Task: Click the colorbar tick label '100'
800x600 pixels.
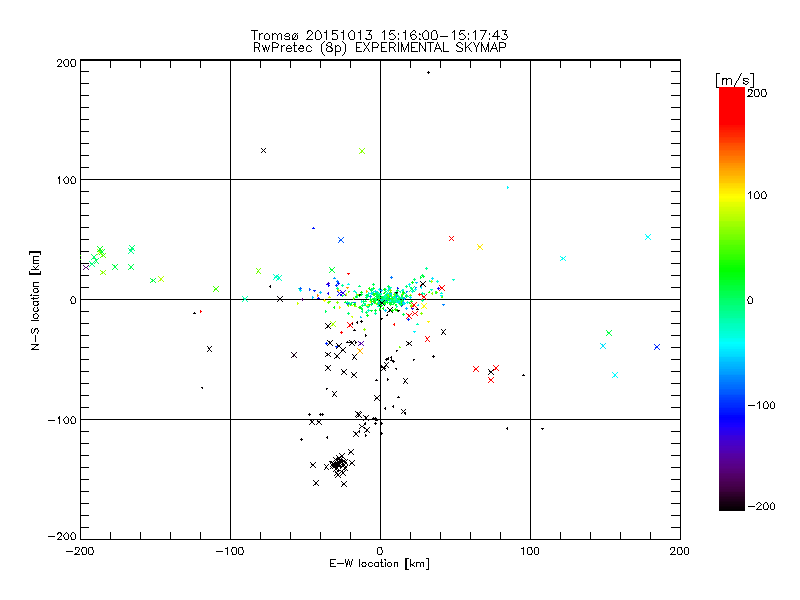Action: [757, 195]
